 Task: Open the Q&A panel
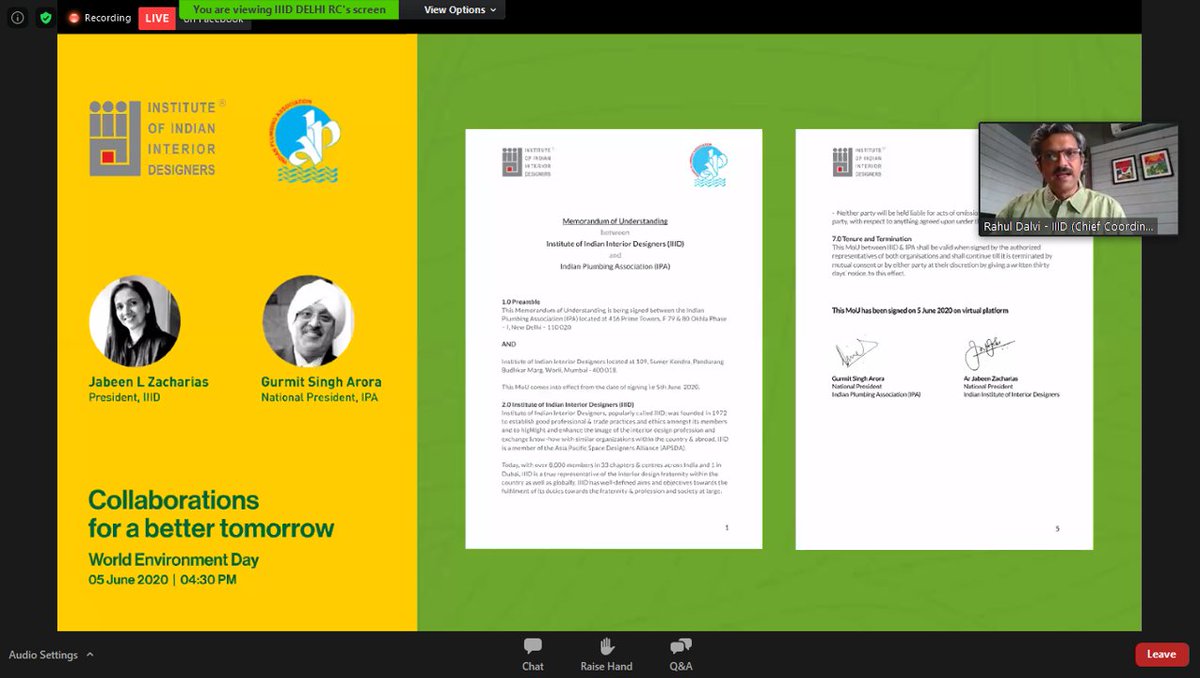pyautogui.click(x=681, y=655)
